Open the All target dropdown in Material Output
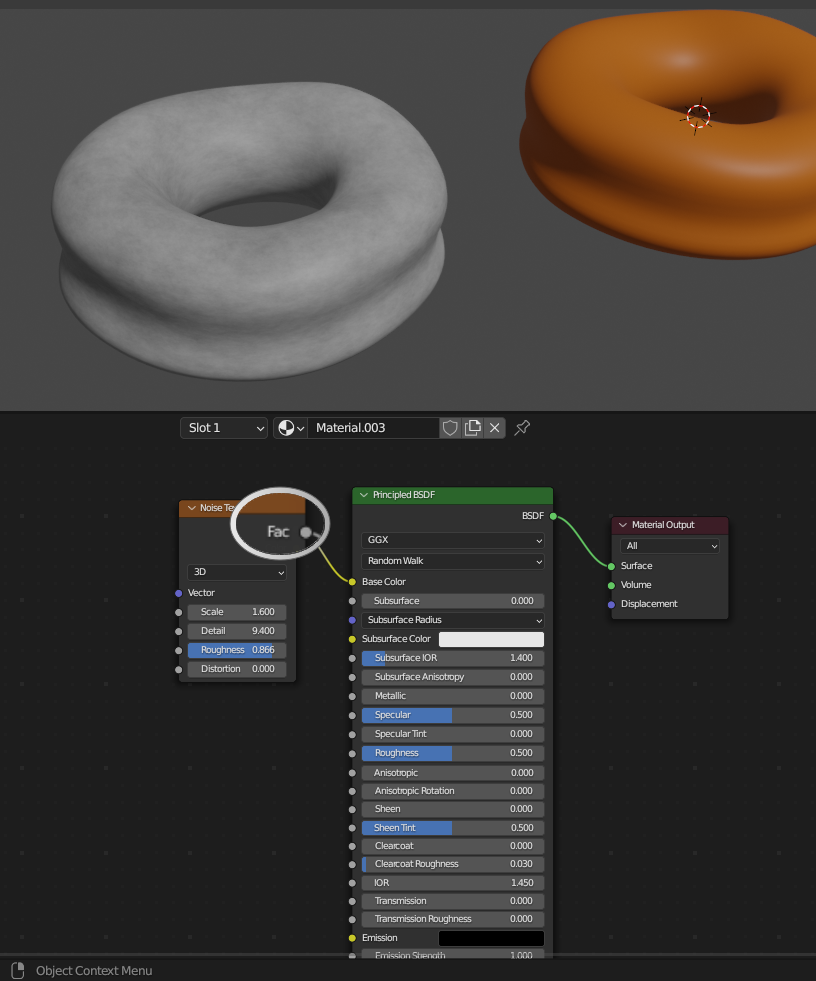Viewport: 816px width, 981px height. click(670, 546)
